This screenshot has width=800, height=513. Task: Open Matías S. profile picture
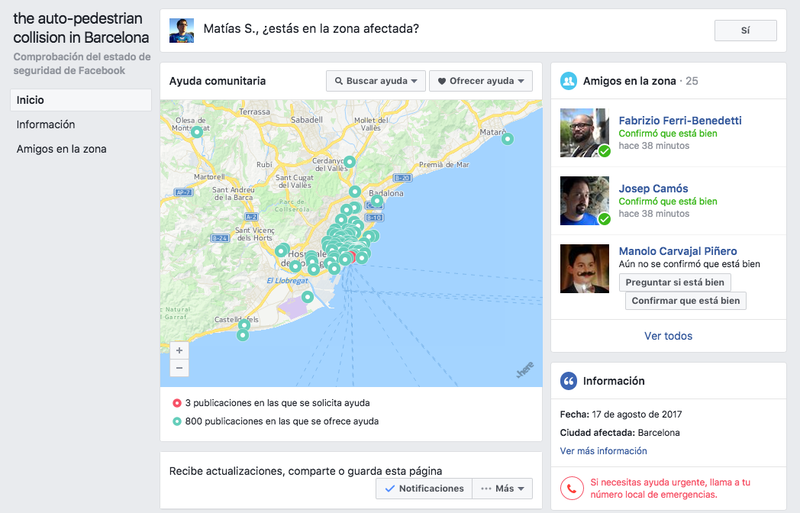[x=182, y=31]
